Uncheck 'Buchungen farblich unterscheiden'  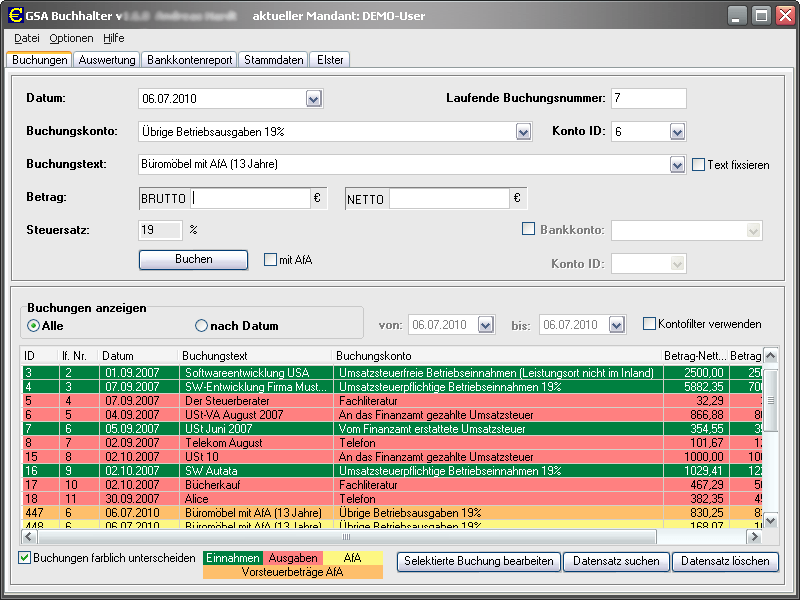coord(25,558)
